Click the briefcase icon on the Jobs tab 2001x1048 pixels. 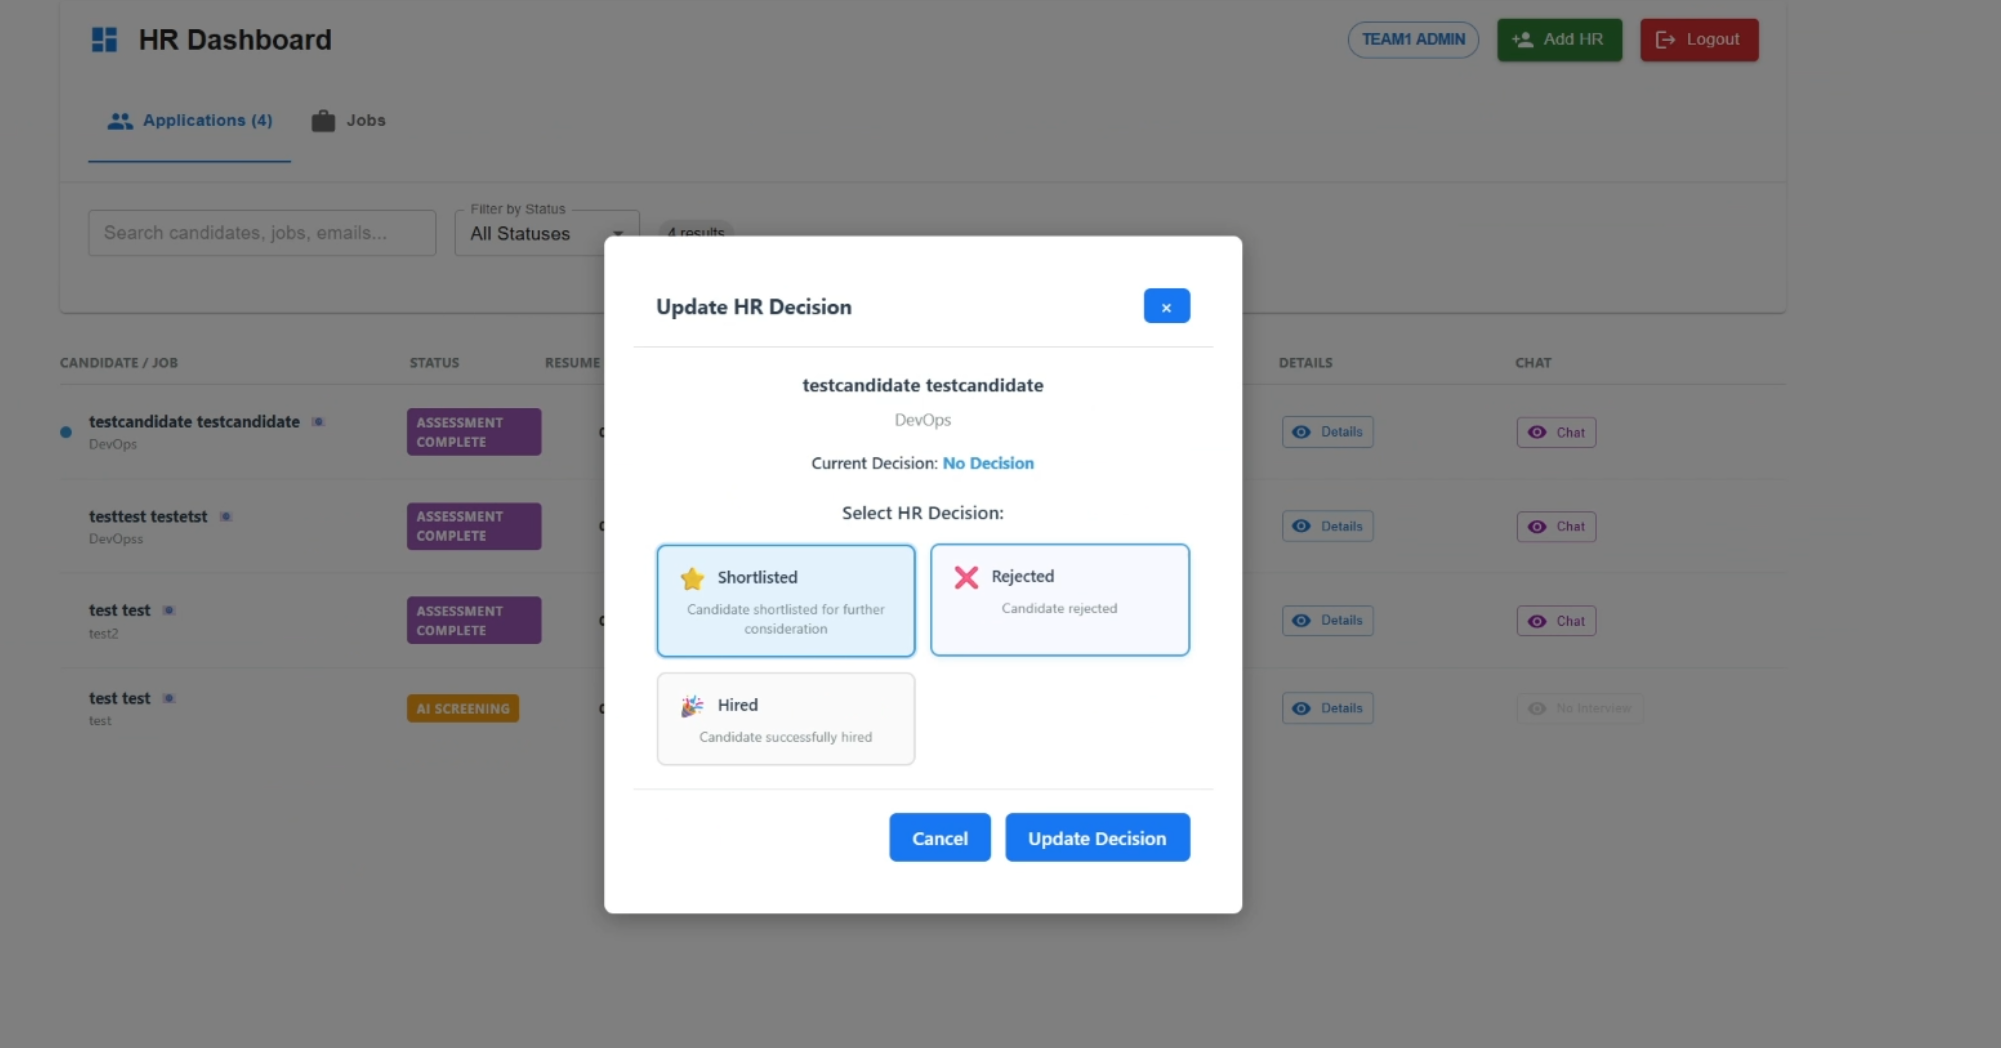(323, 119)
